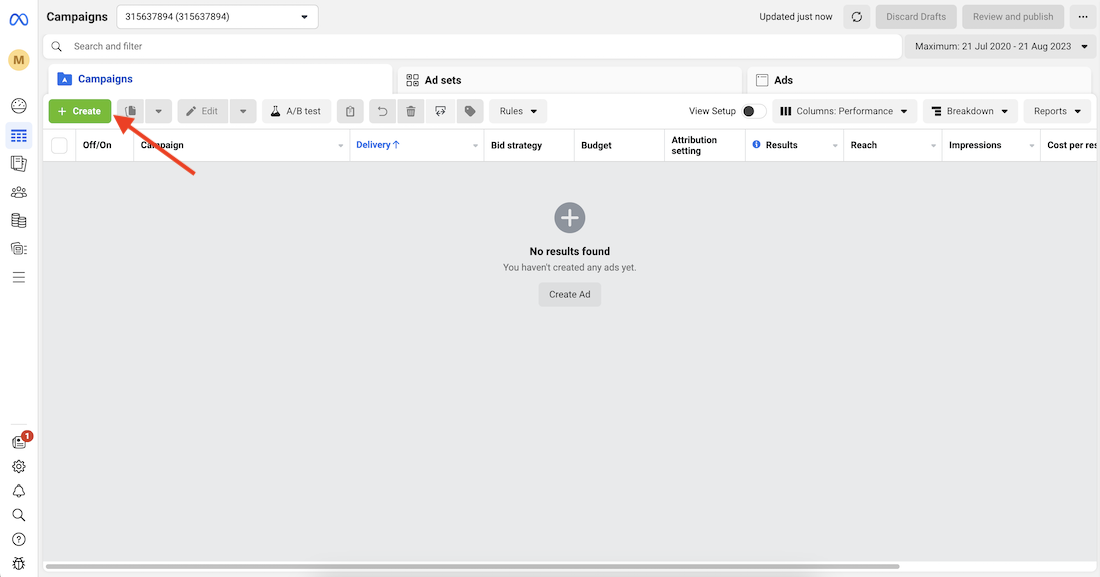The height and width of the screenshot is (577, 1100).
Task: Switch to the Ad sets tab
Action: pos(443,80)
